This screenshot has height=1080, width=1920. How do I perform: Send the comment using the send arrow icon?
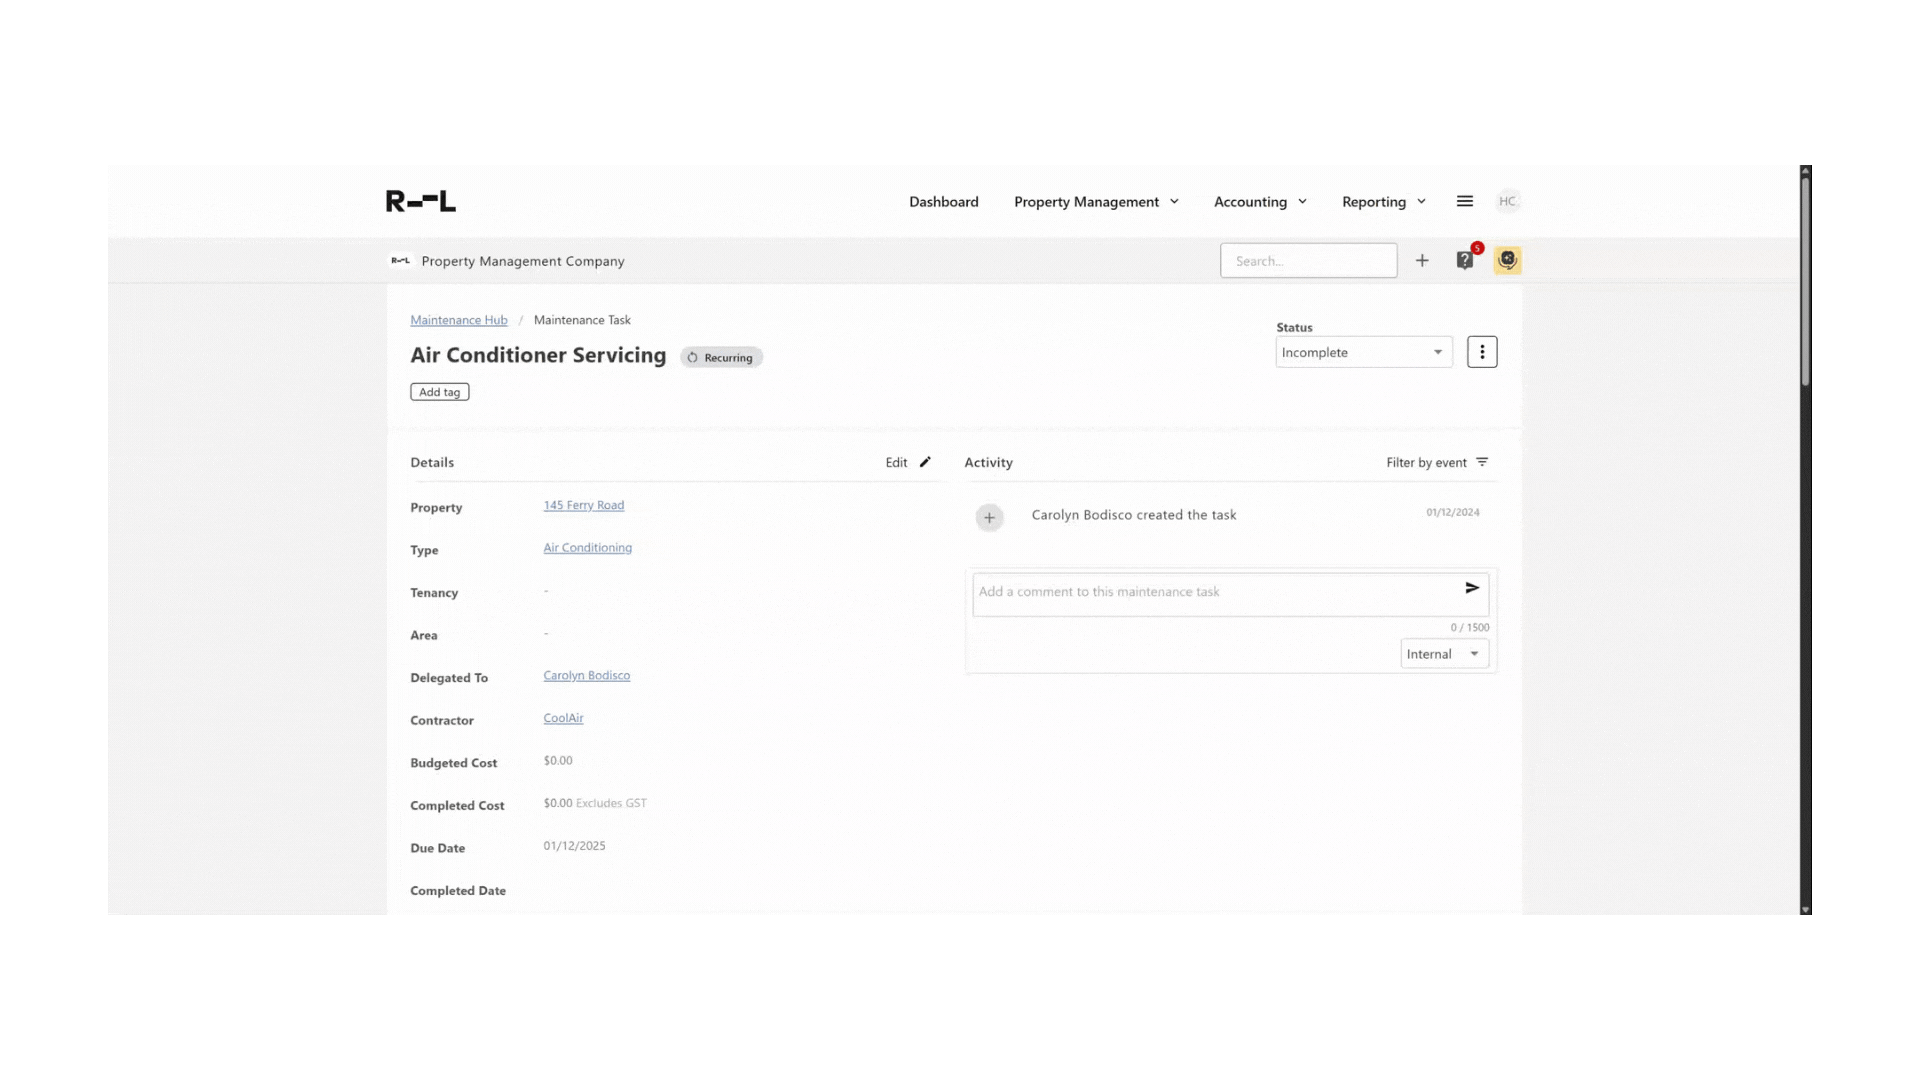click(1471, 589)
